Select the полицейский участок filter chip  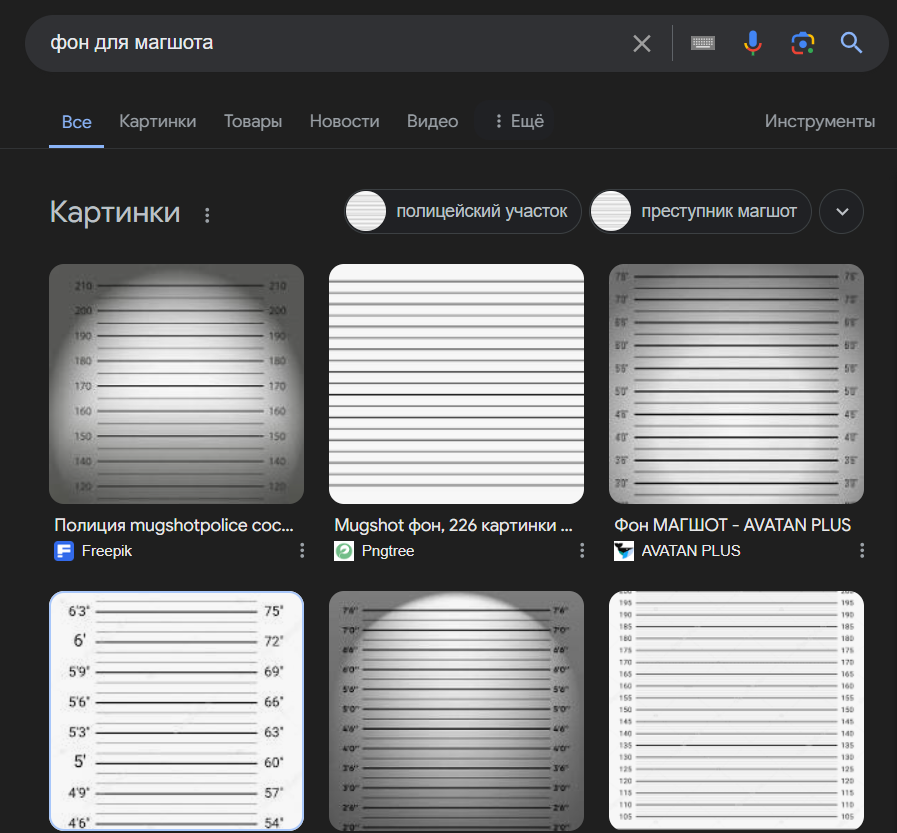coord(462,212)
